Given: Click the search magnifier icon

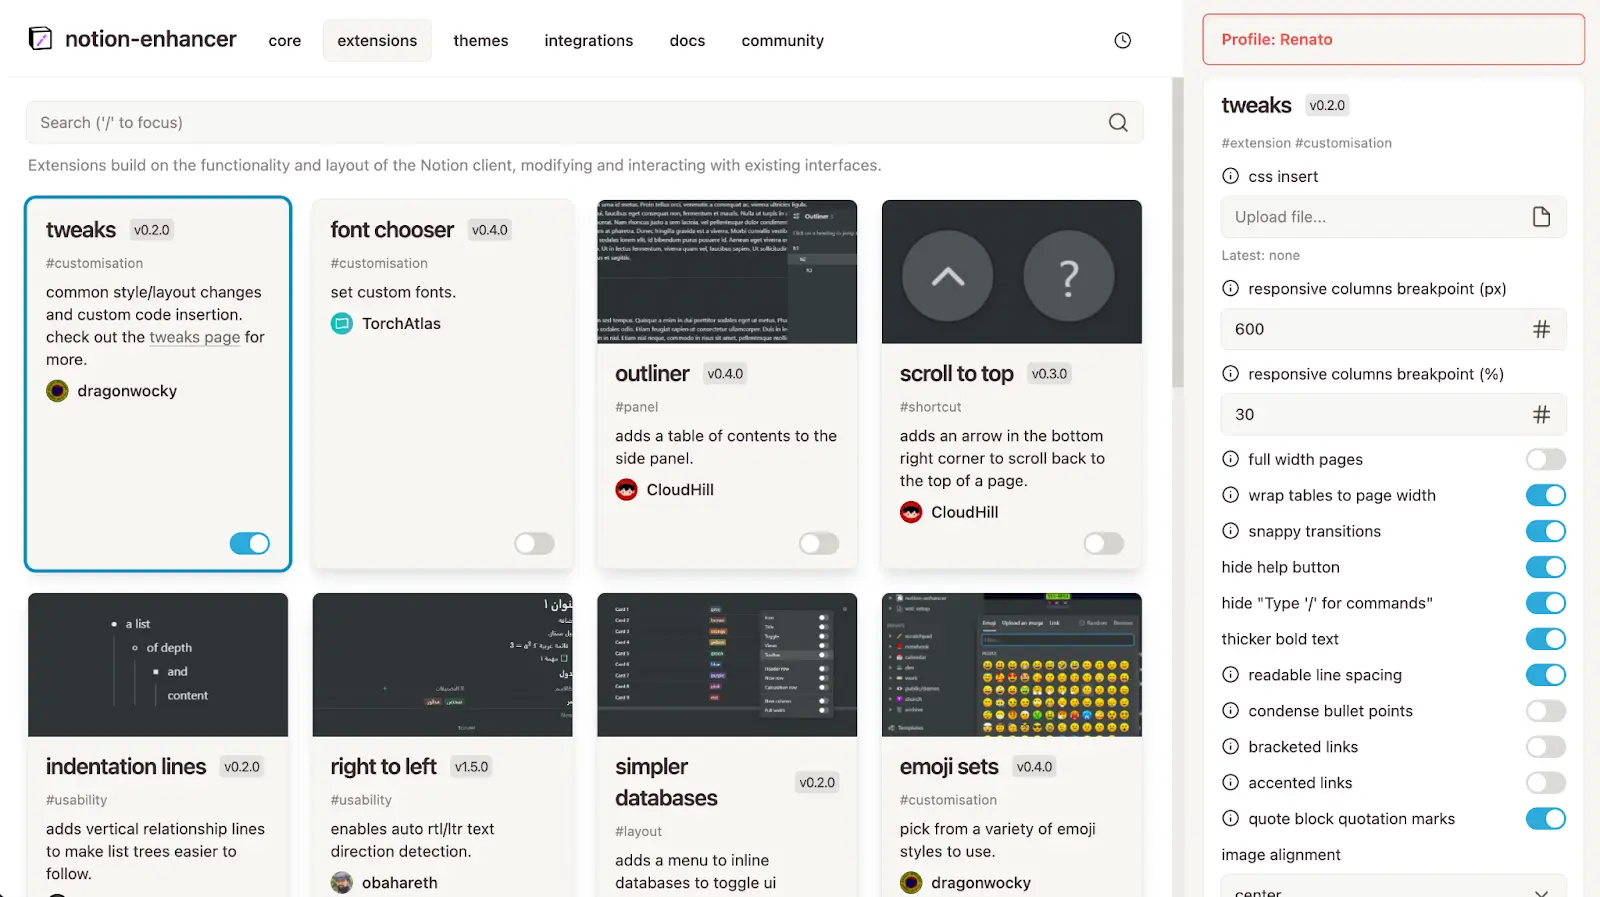Looking at the screenshot, I should [x=1118, y=122].
